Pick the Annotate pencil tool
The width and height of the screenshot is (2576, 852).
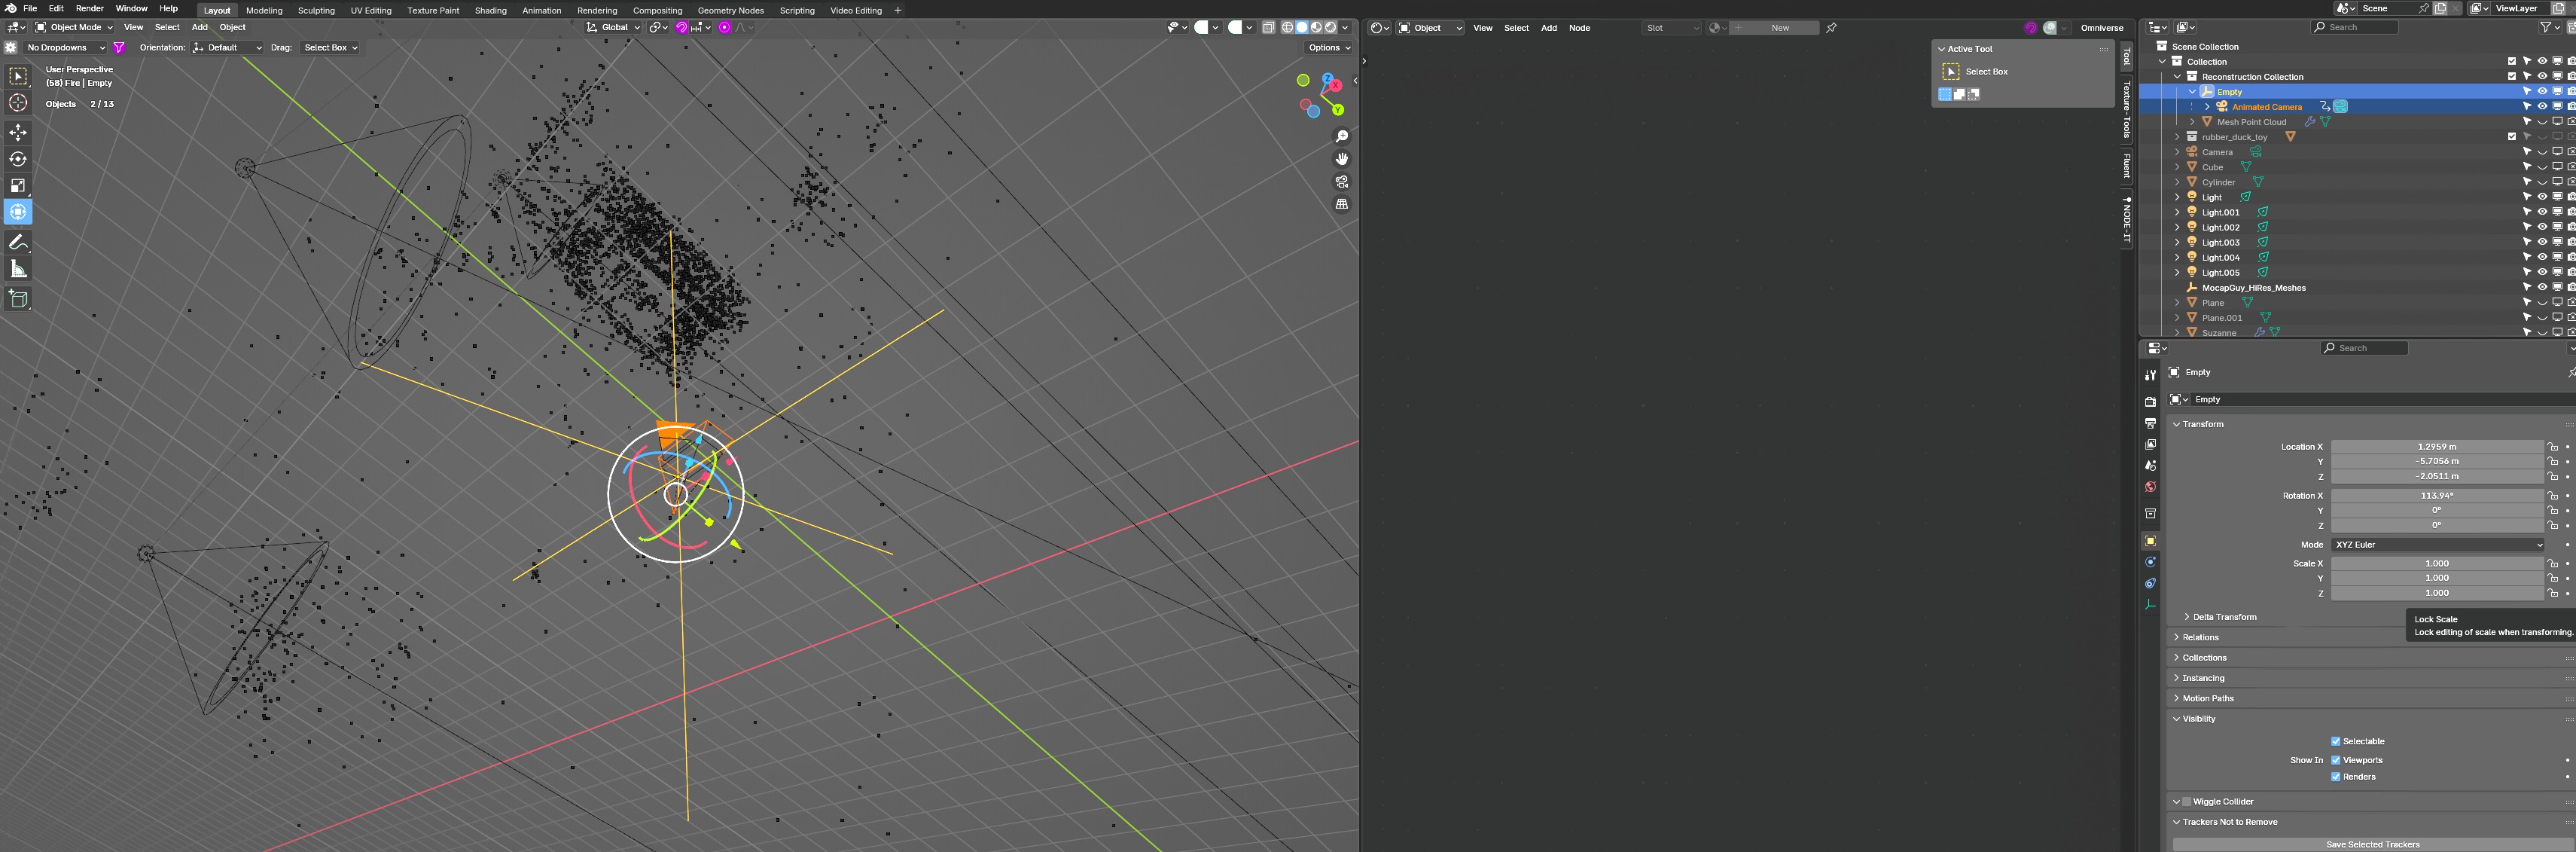click(18, 242)
